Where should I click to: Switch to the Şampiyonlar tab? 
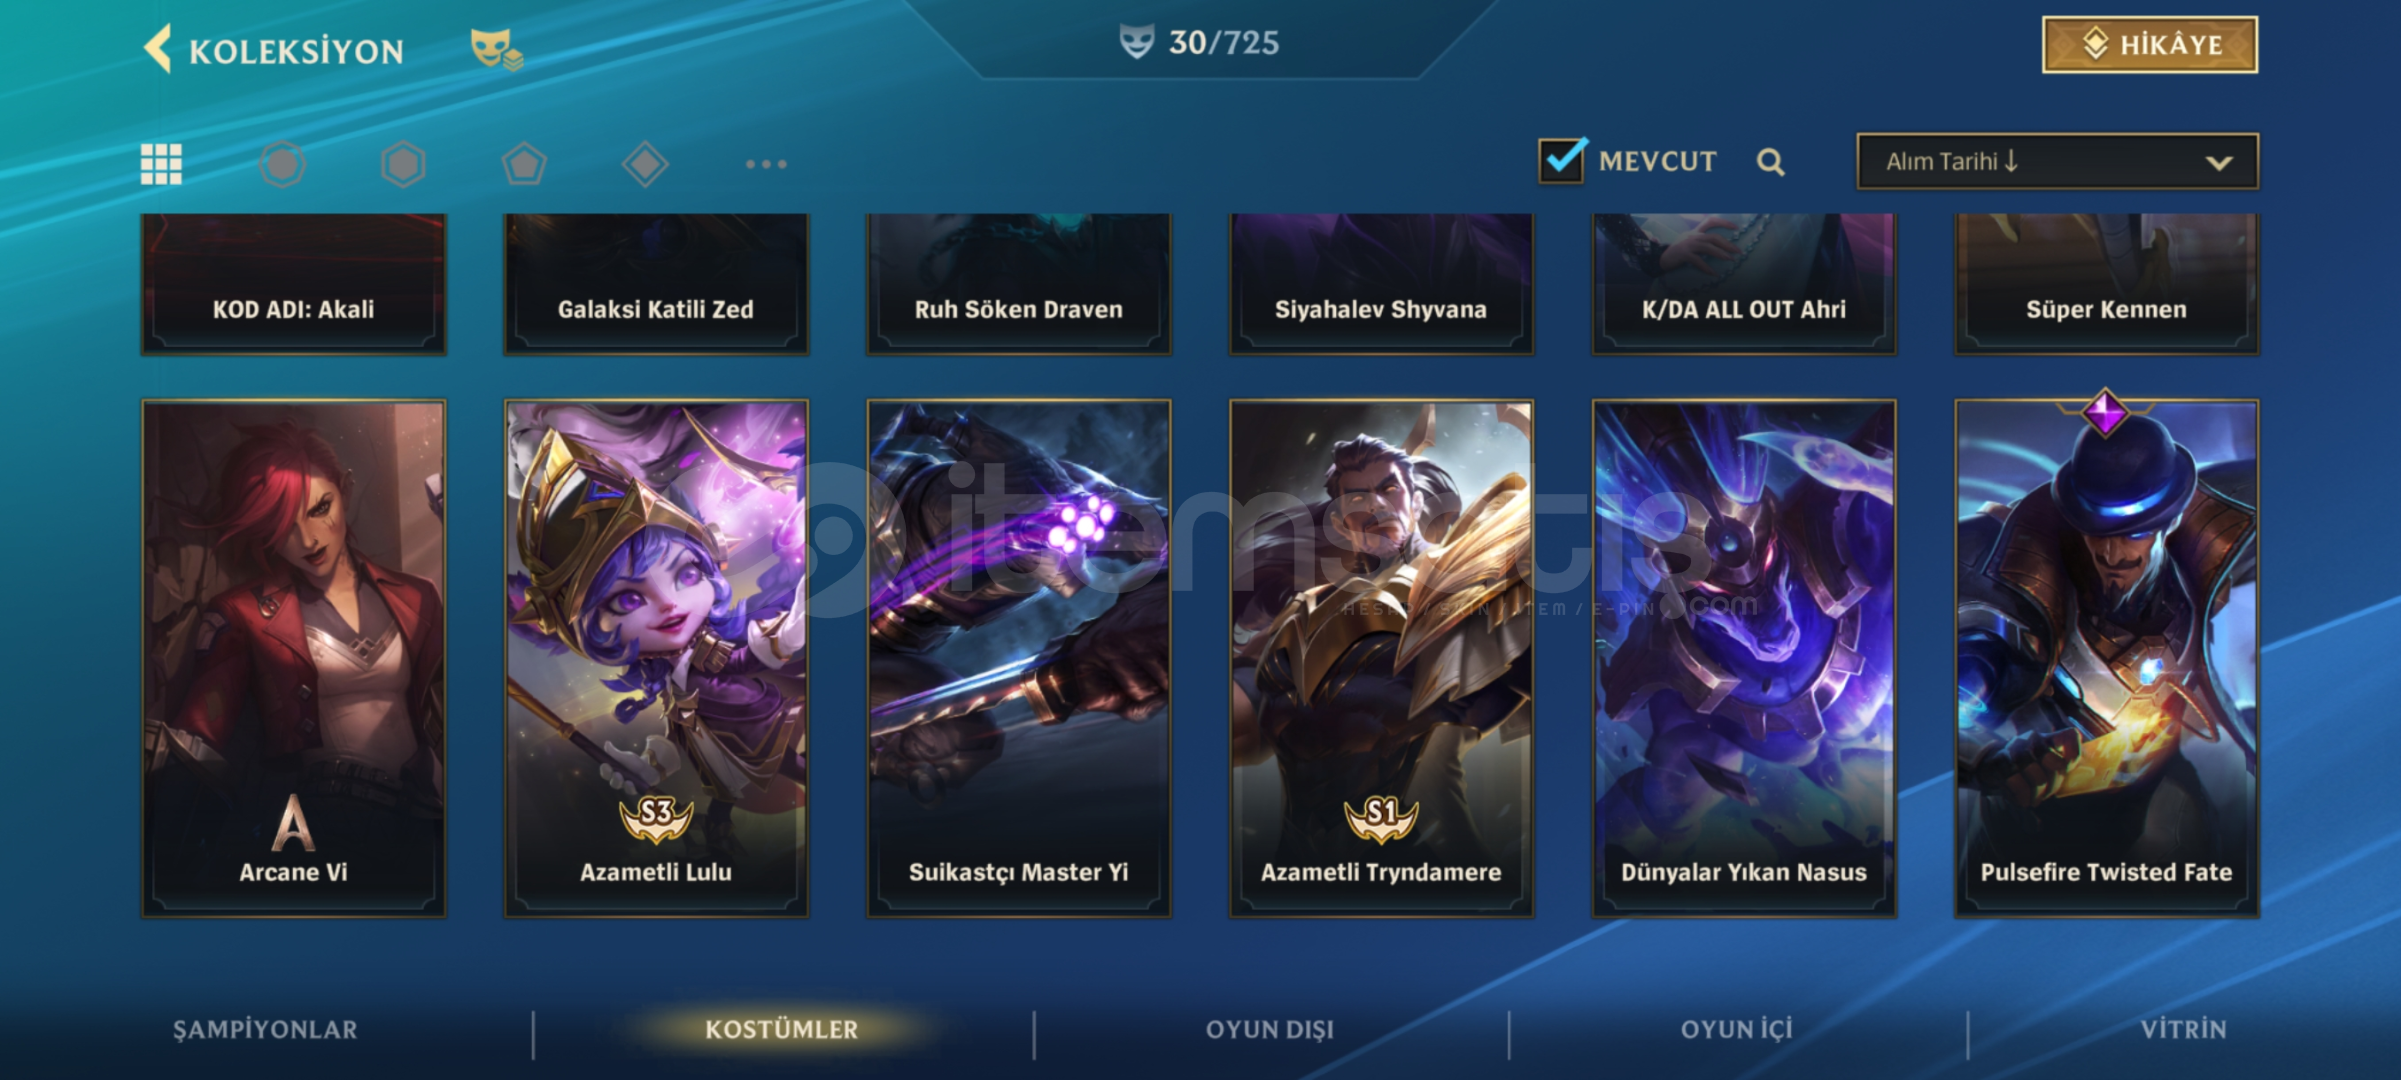[265, 1030]
